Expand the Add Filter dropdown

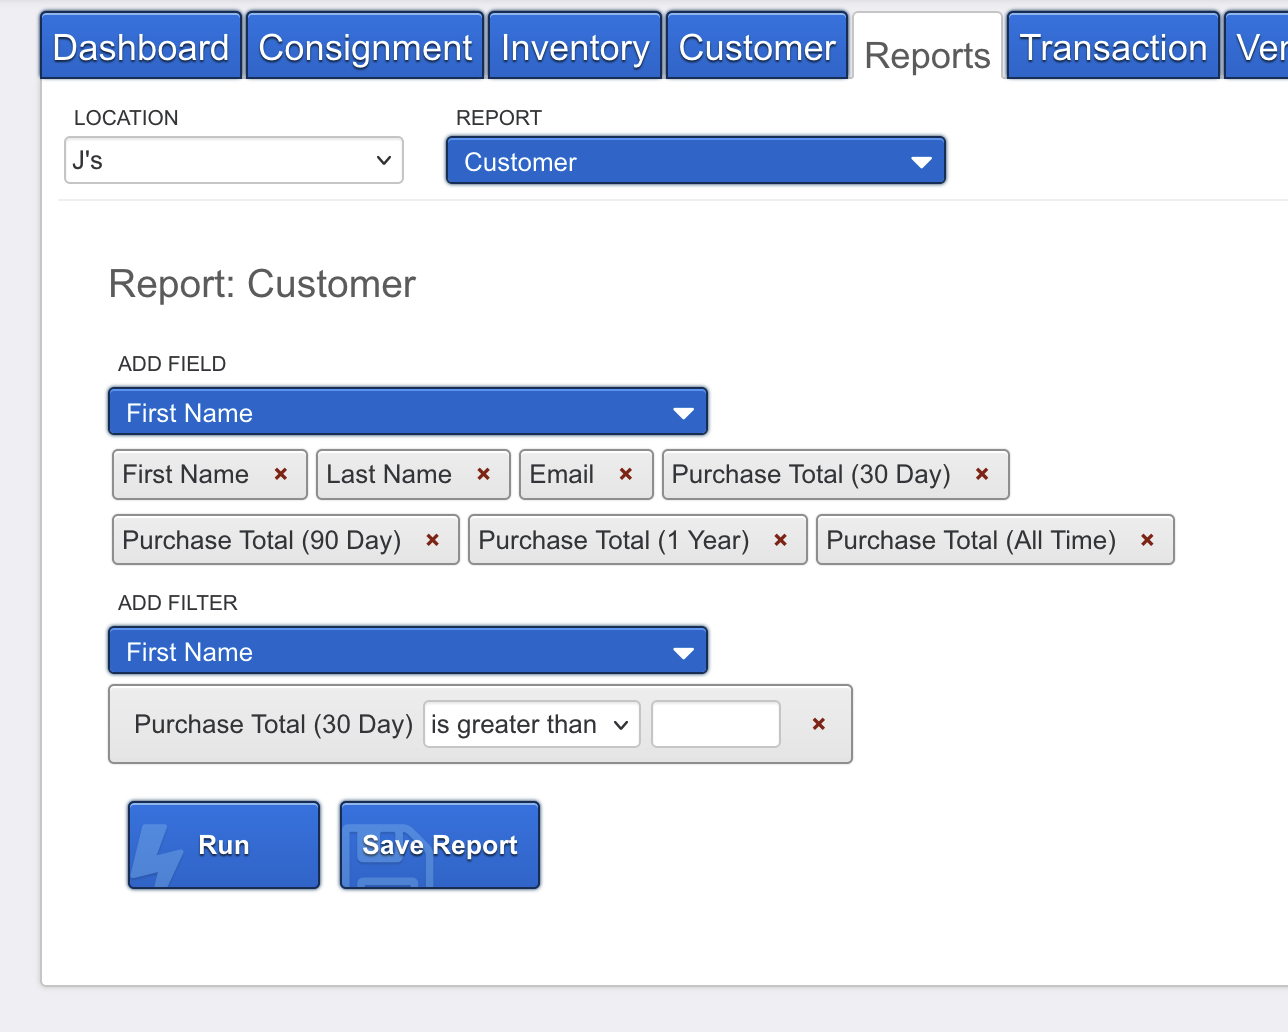(408, 651)
